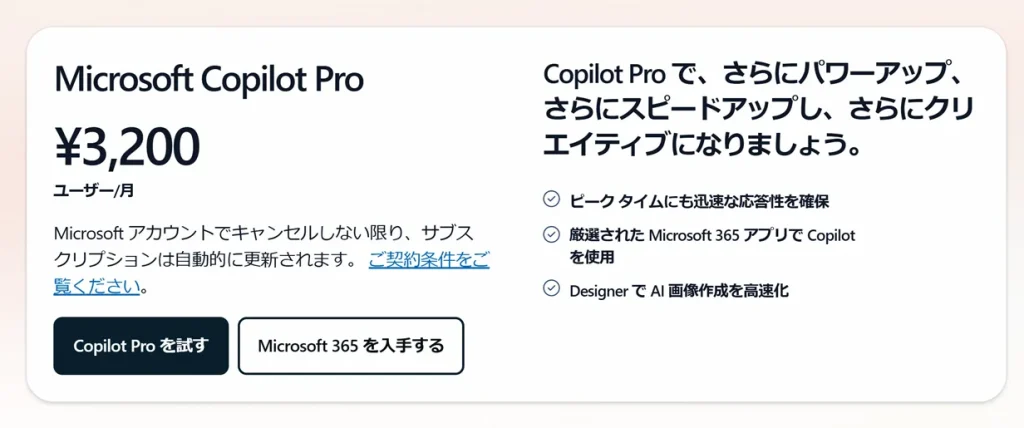Screen dimensions: 1024x428
Task: Click the ¥3,200 price text
Action: click(x=127, y=146)
